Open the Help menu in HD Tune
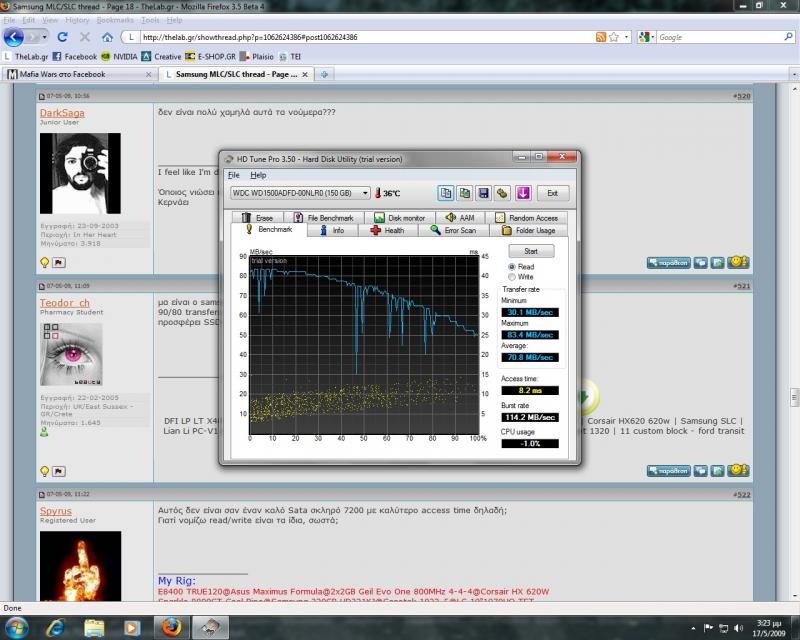 pos(258,175)
